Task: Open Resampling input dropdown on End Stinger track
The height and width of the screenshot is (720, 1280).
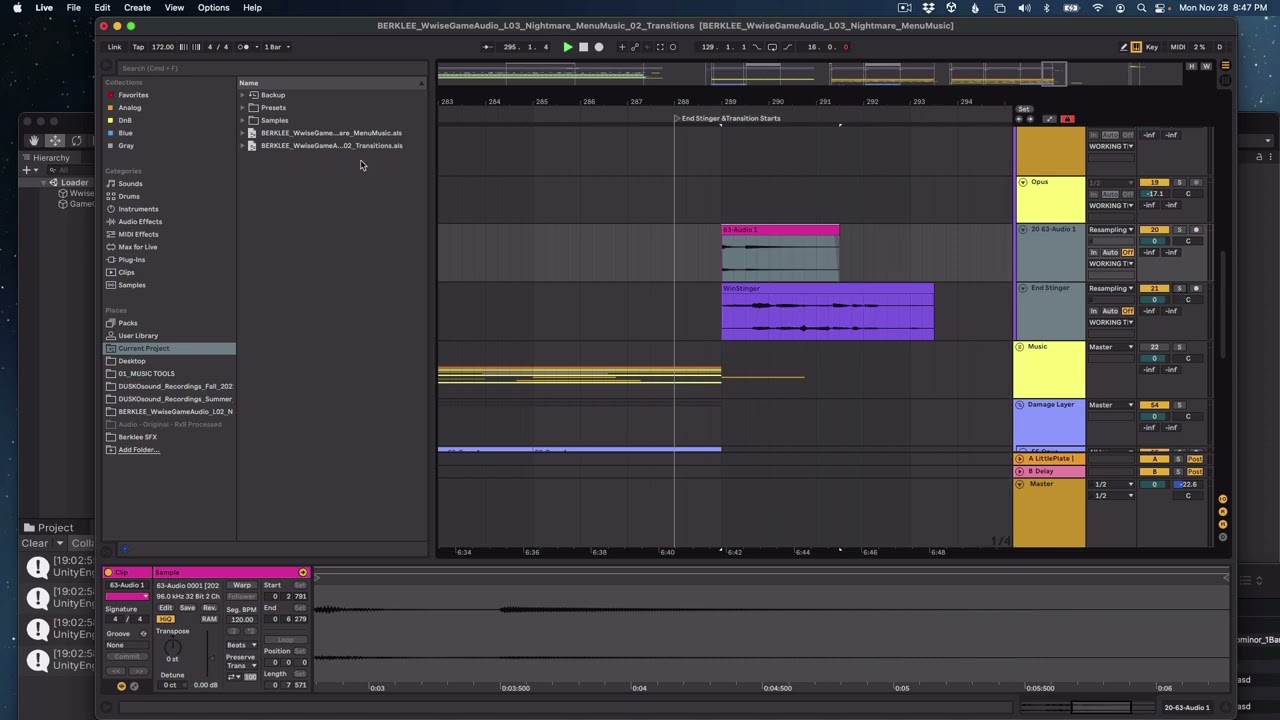Action: [x=1111, y=288]
